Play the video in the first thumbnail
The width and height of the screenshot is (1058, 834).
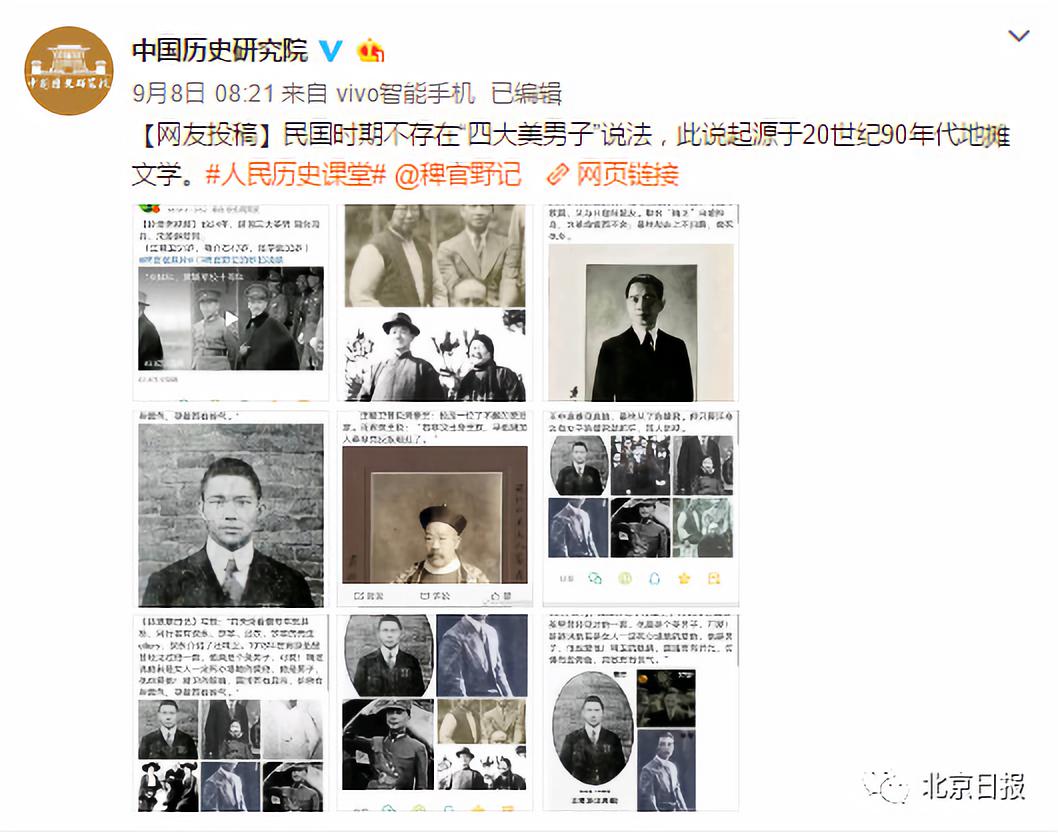pos(231,318)
